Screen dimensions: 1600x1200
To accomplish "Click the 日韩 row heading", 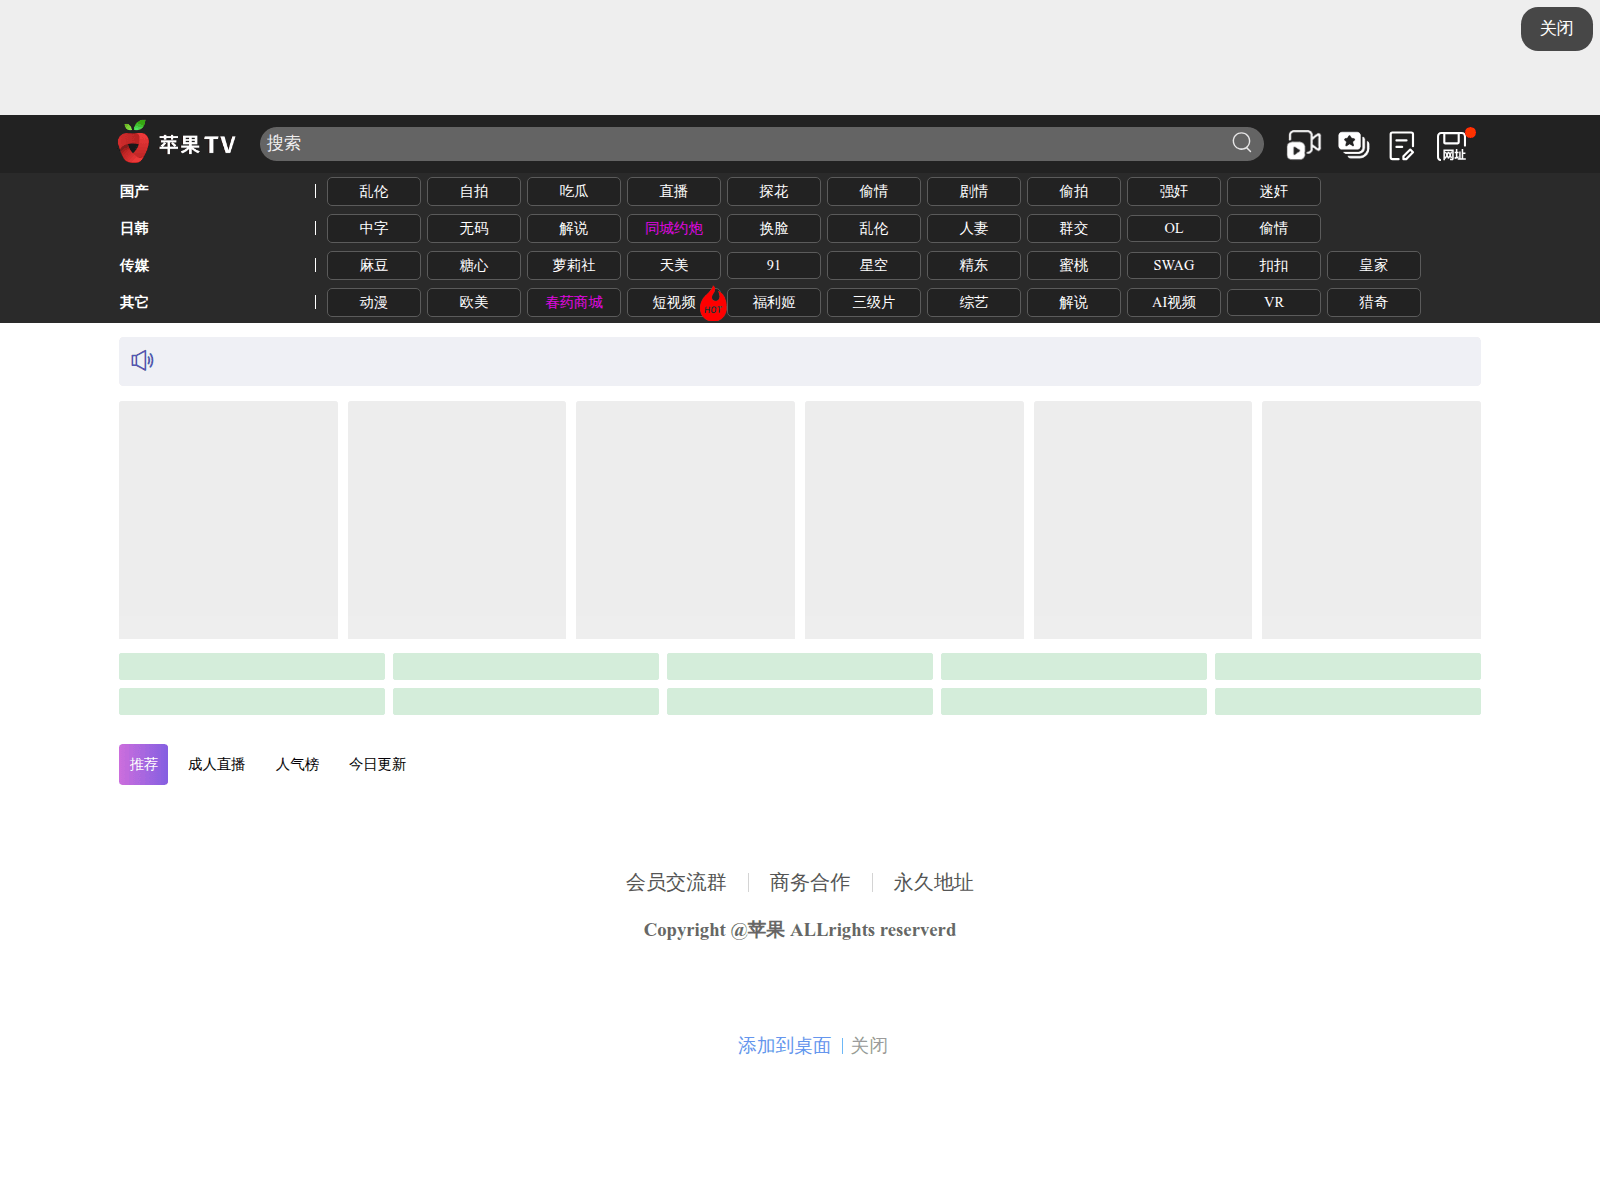I will pos(134,228).
